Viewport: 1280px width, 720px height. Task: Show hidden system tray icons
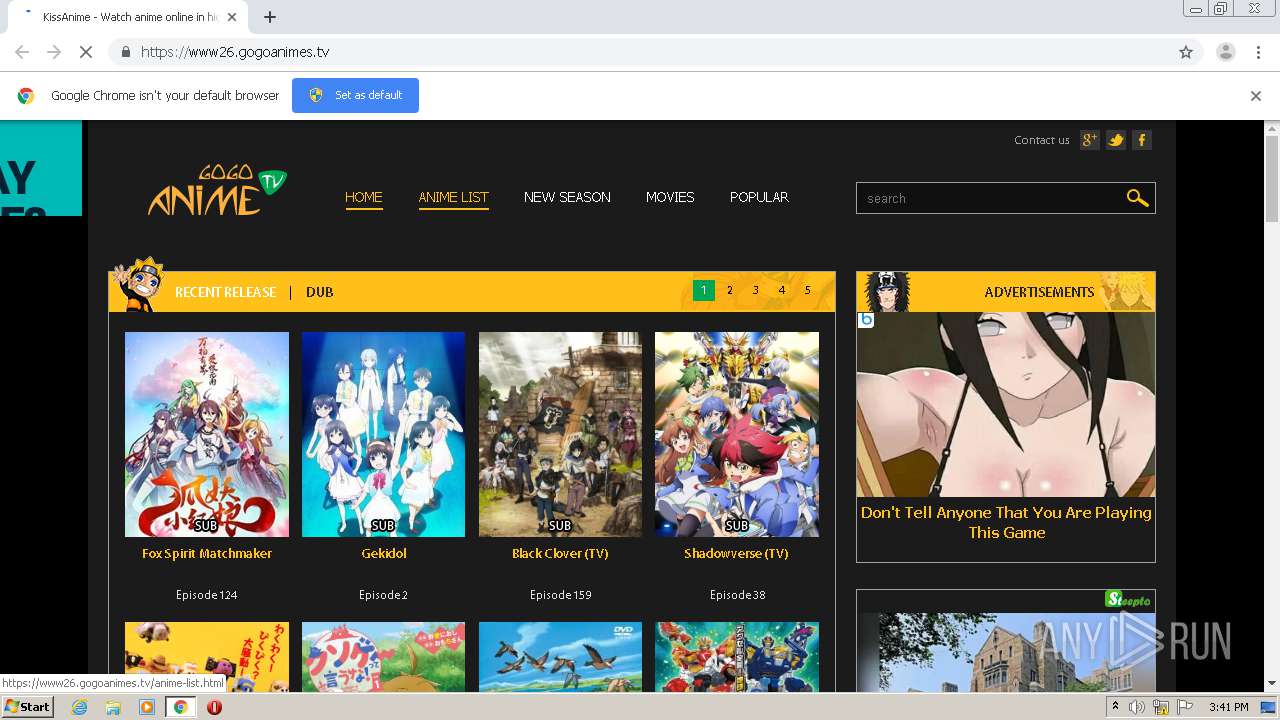(x=1115, y=707)
